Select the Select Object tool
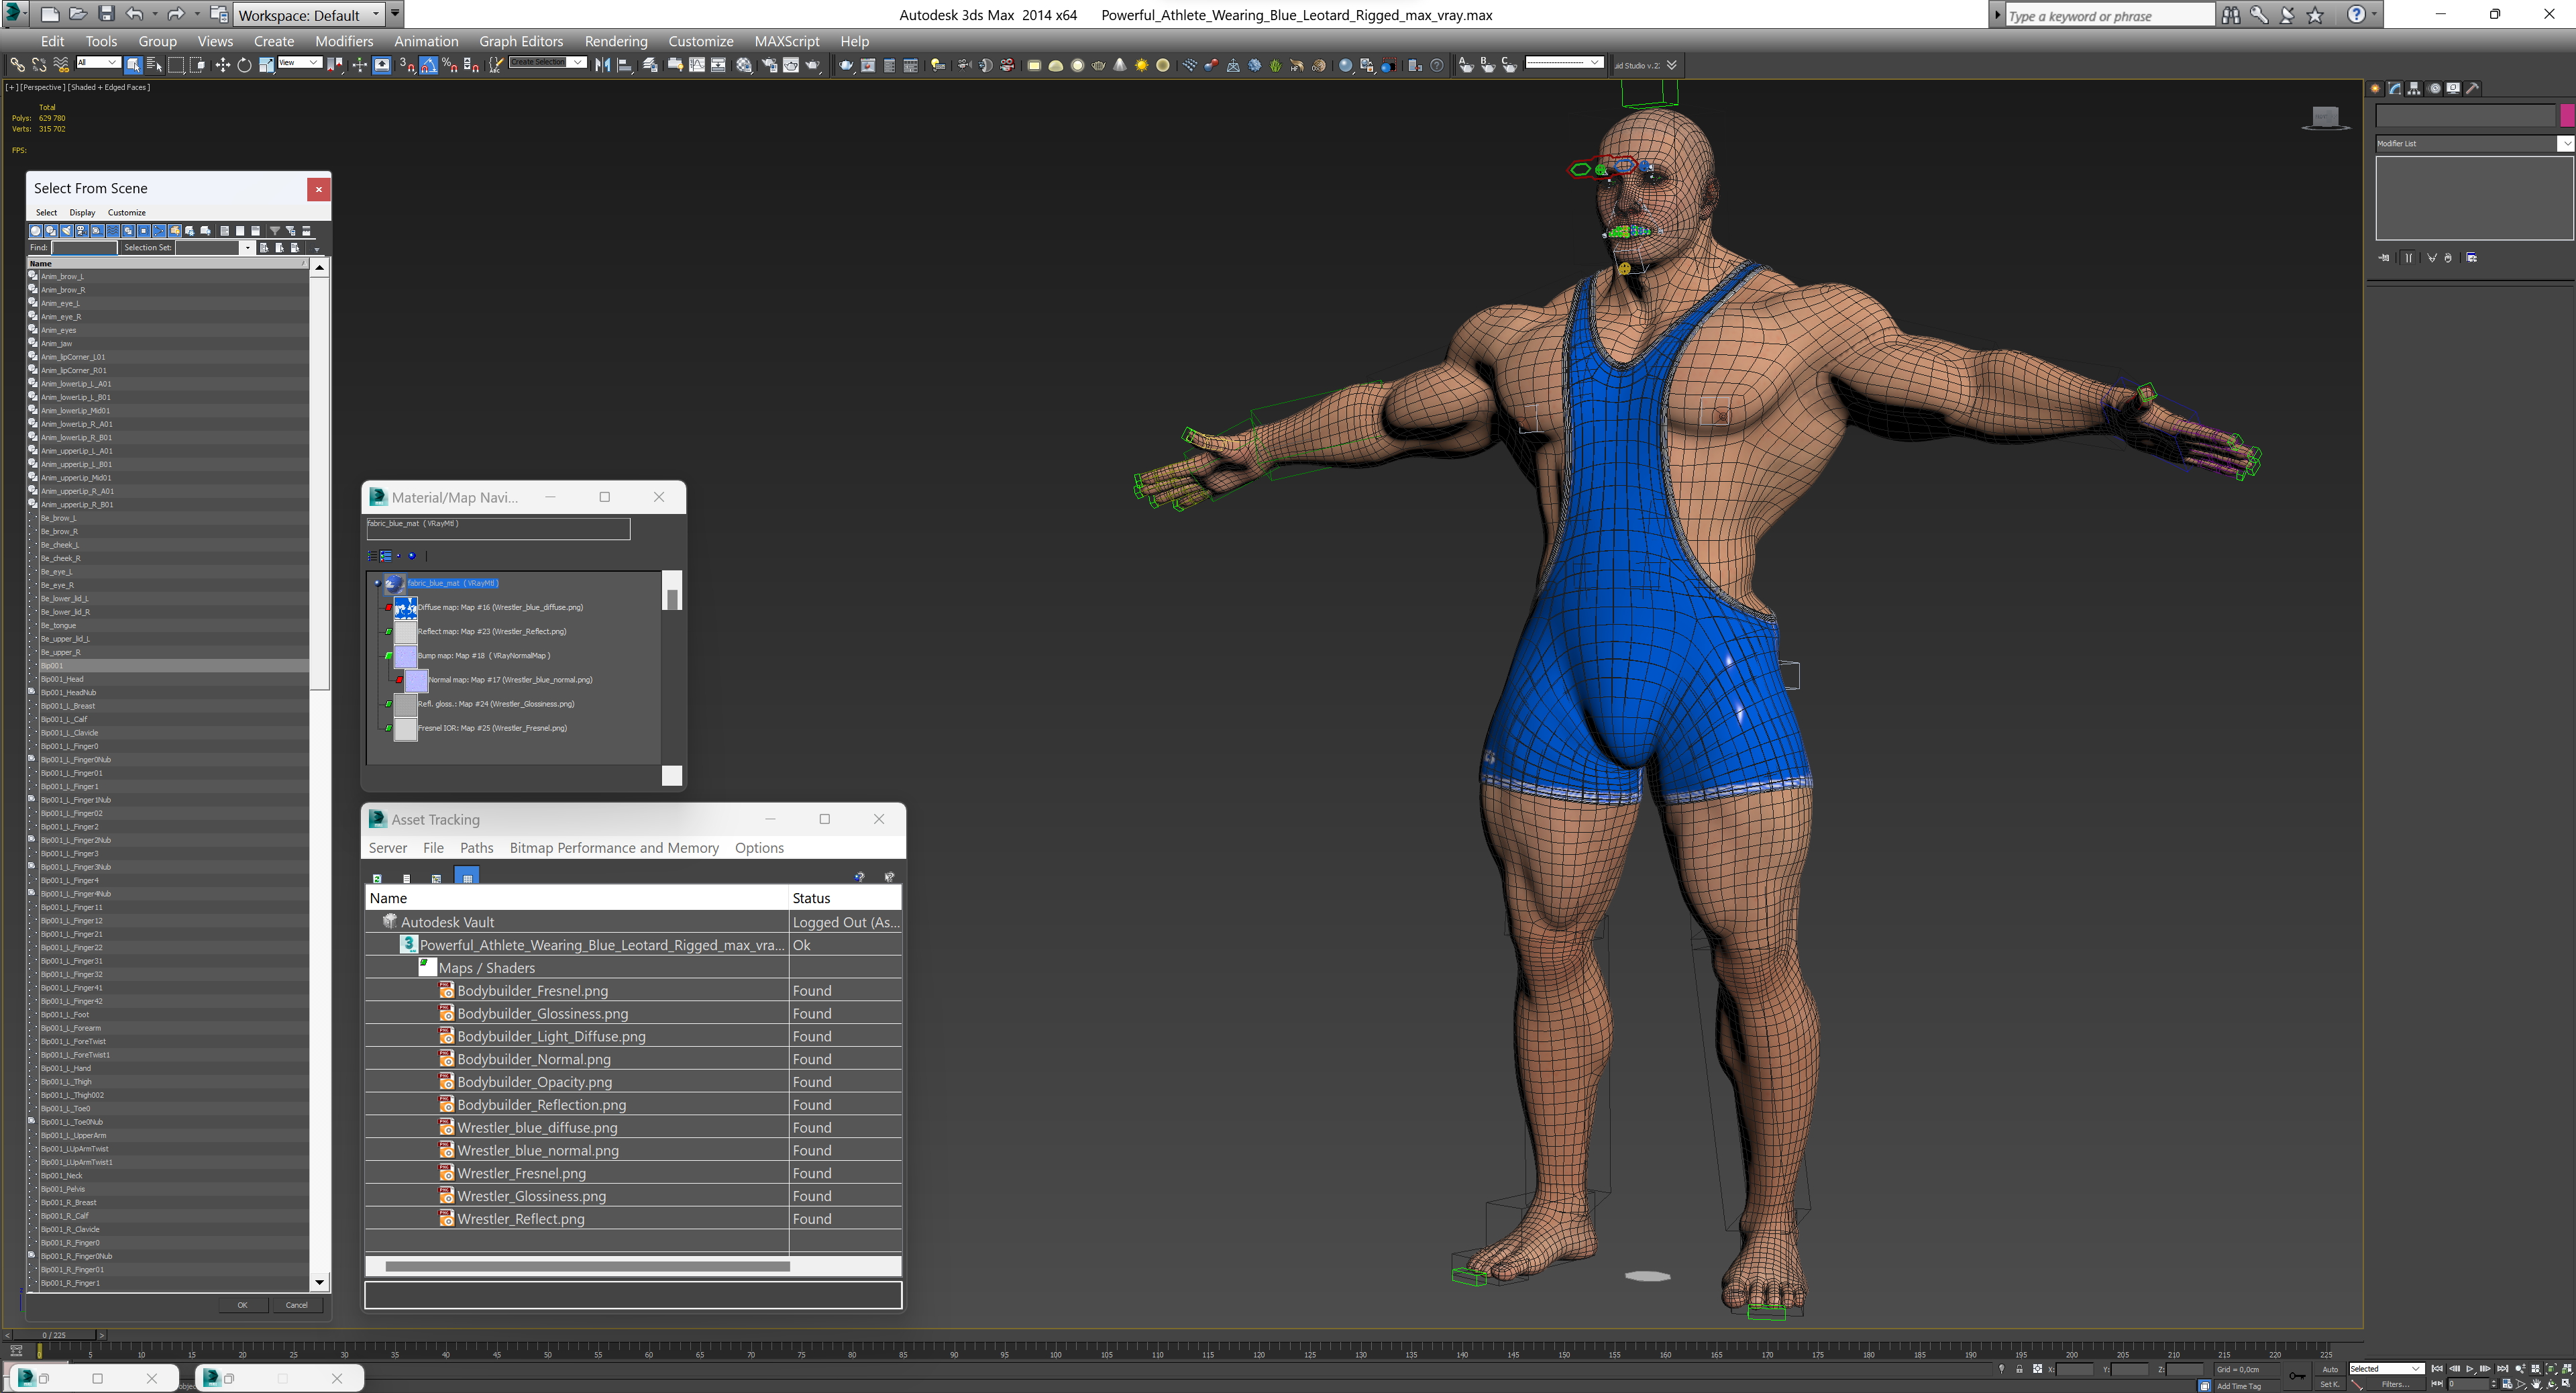 (x=133, y=65)
